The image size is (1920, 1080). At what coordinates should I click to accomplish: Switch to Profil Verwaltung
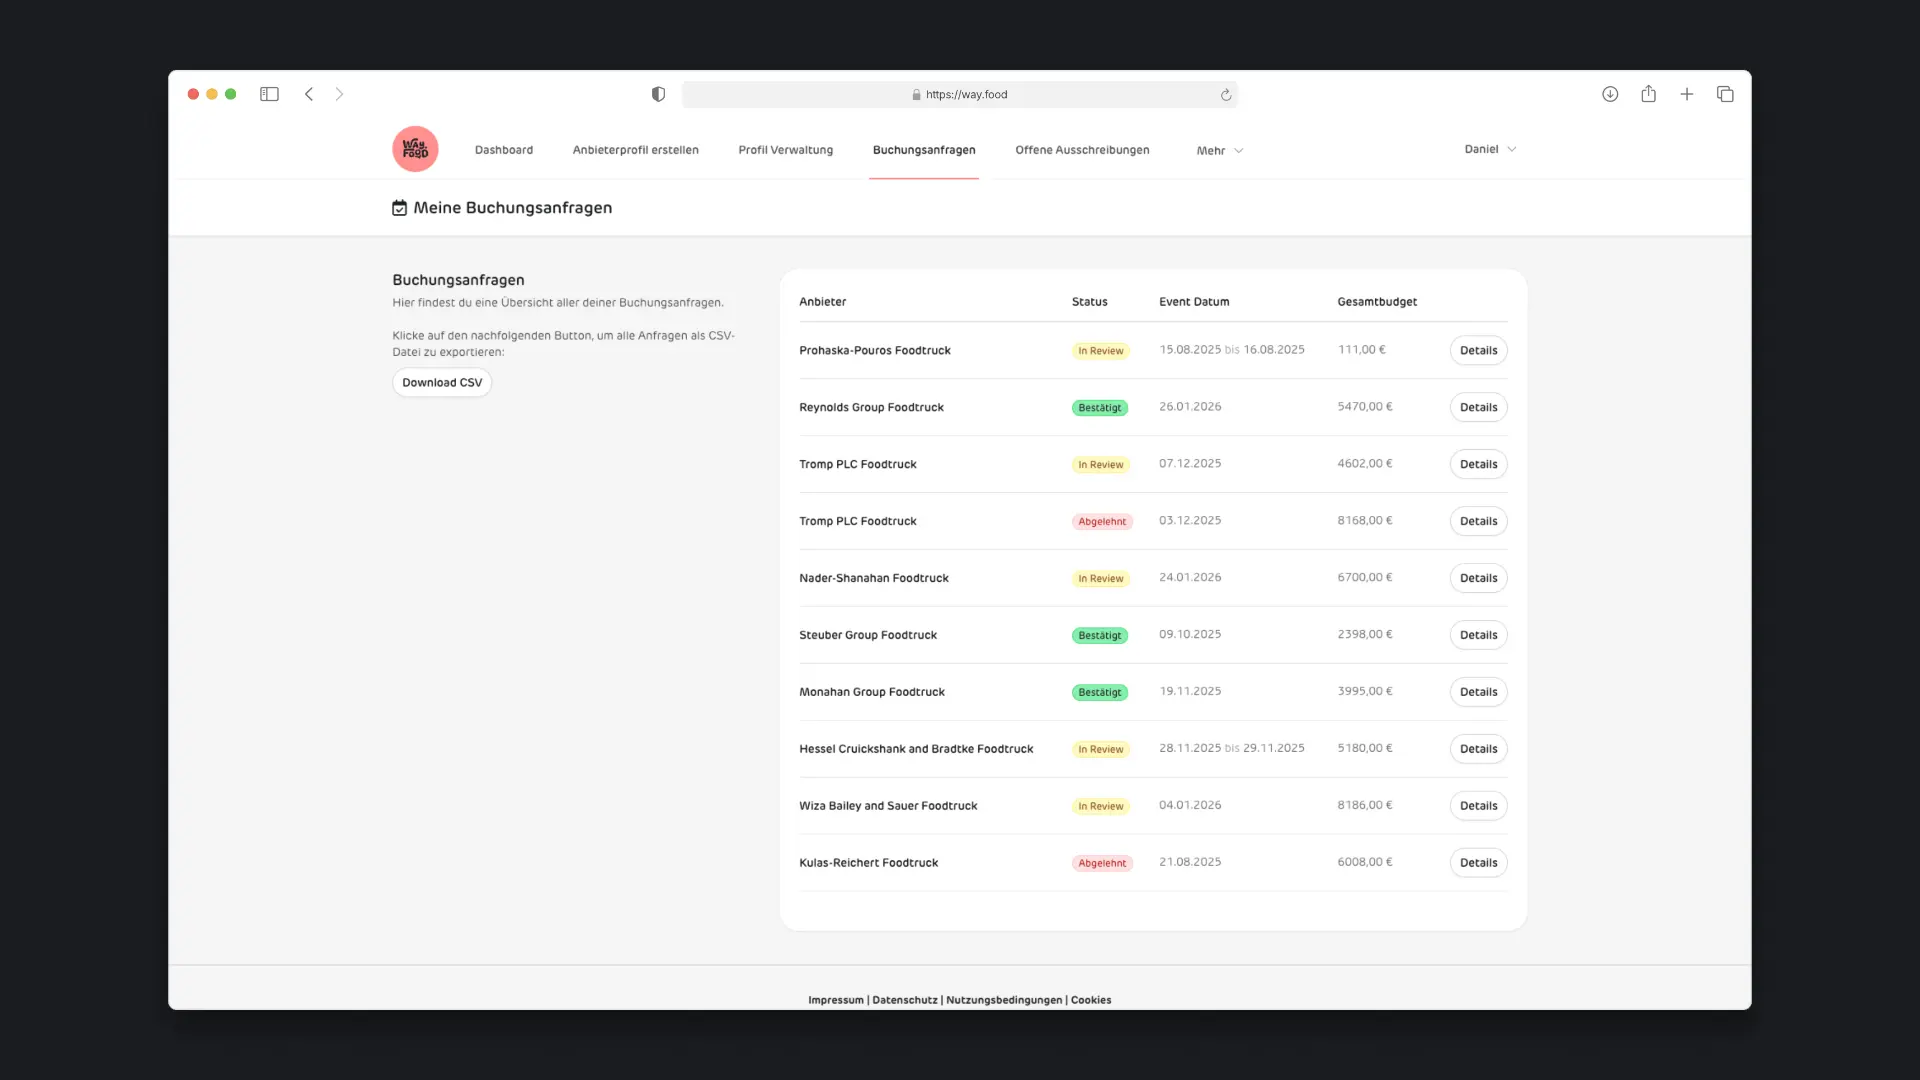[785, 149]
